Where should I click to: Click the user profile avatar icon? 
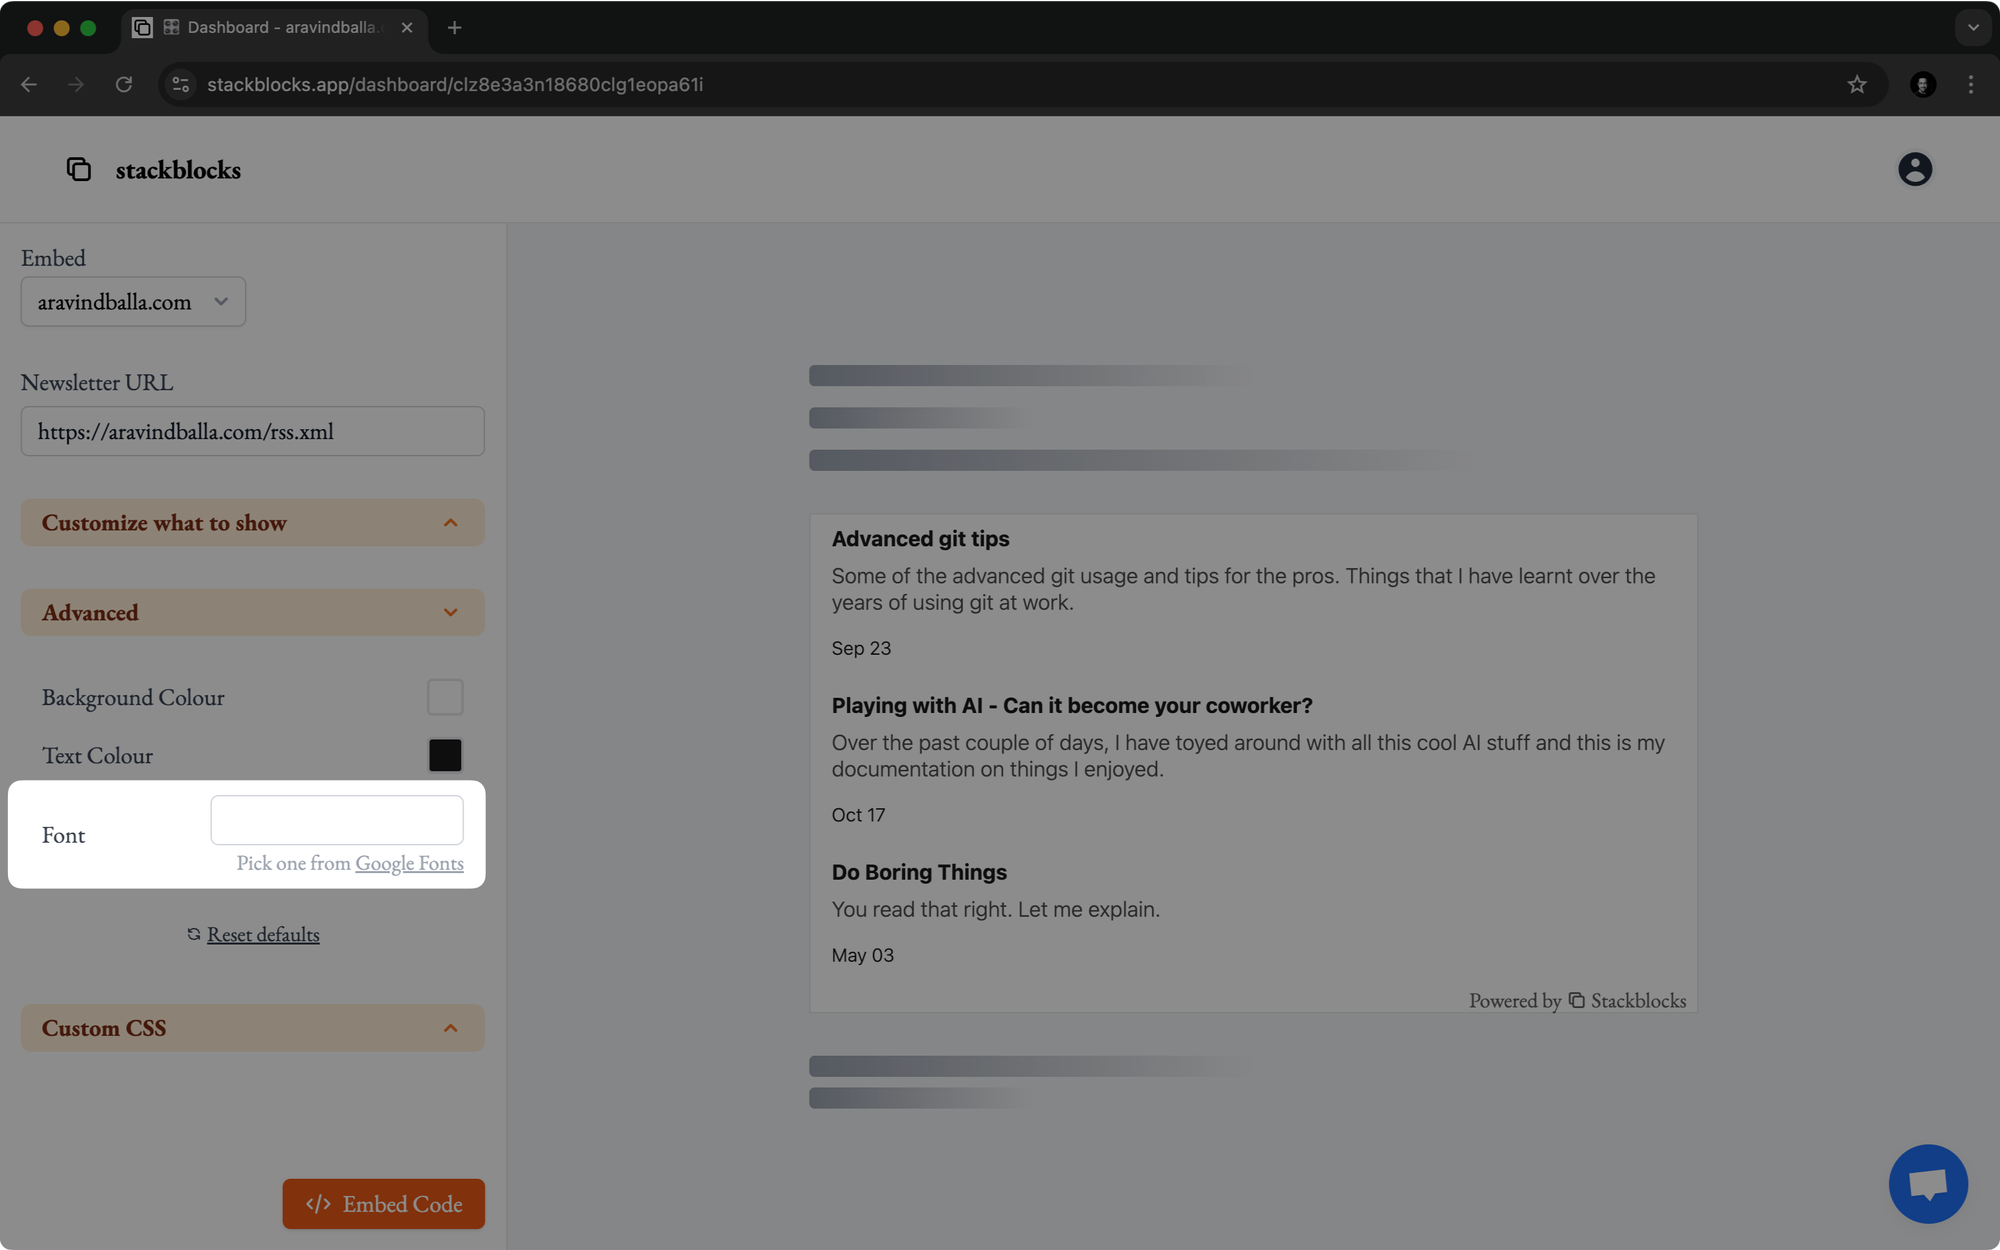[x=1915, y=168]
